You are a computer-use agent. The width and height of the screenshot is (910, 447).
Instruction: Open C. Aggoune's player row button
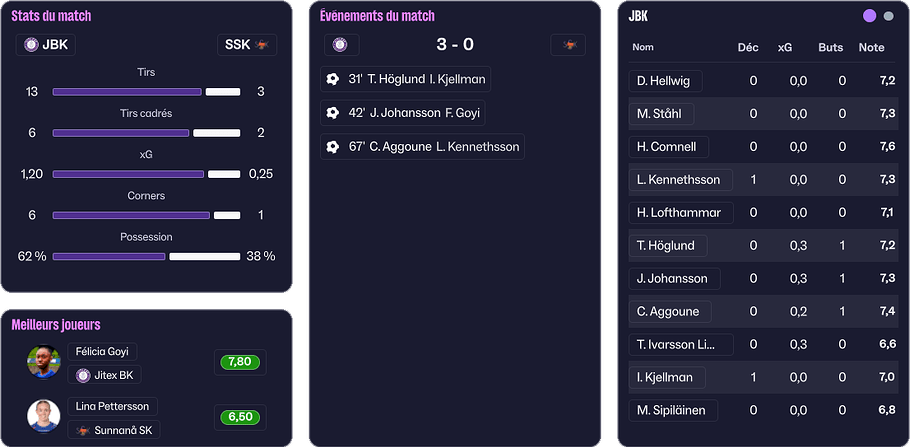point(669,311)
